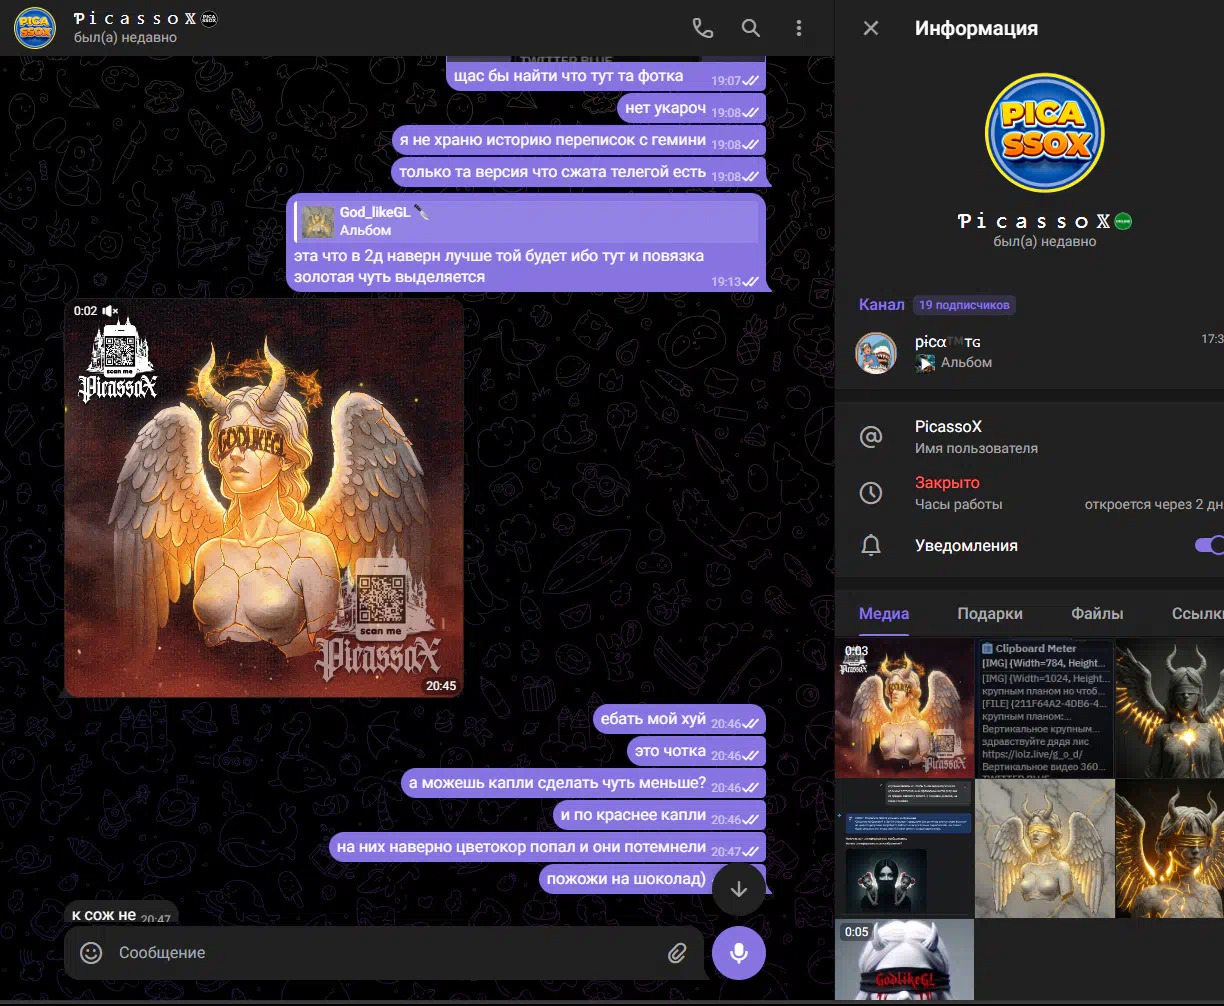Click the "Информация" panel heading
The height and width of the screenshot is (1006, 1224).
click(x=976, y=28)
